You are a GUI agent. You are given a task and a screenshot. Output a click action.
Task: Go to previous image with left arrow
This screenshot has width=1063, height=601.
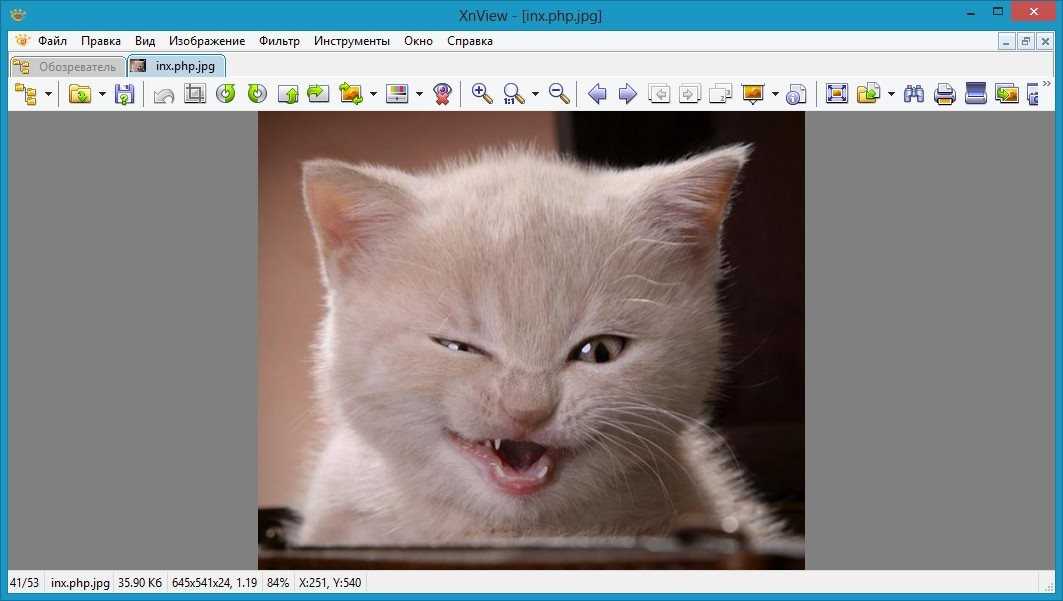click(597, 94)
